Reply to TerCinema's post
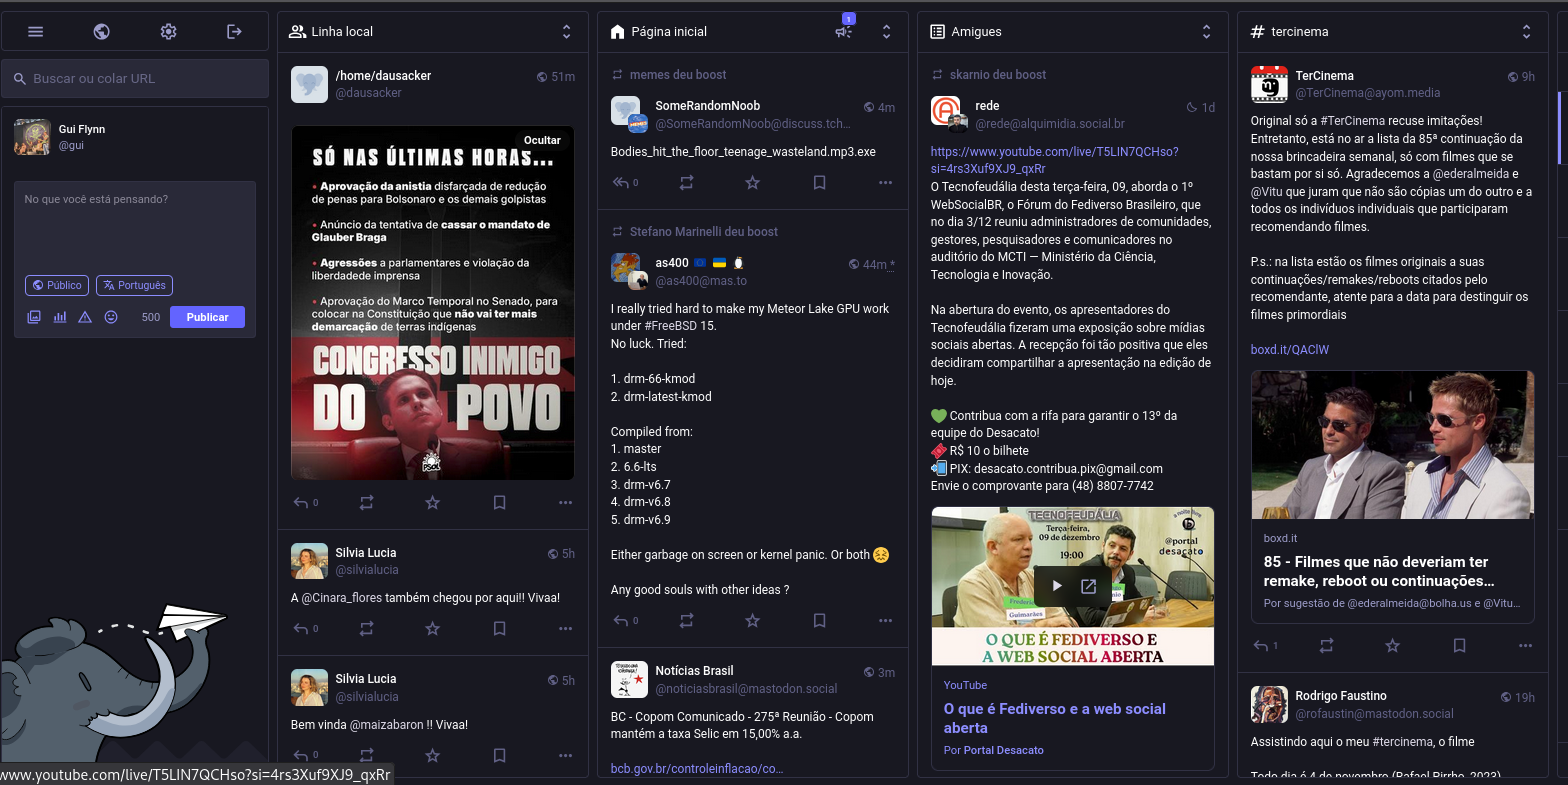This screenshot has width=1568, height=785. click(x=1261, y=645)
